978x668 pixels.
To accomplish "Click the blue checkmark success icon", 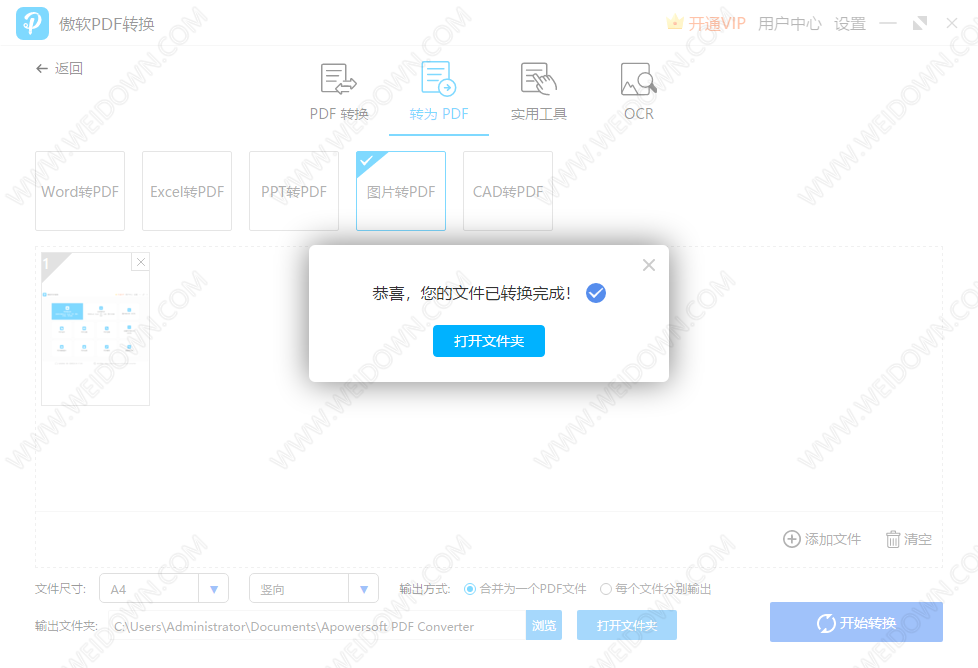I will pyautogui.click(x=596, y=293).
